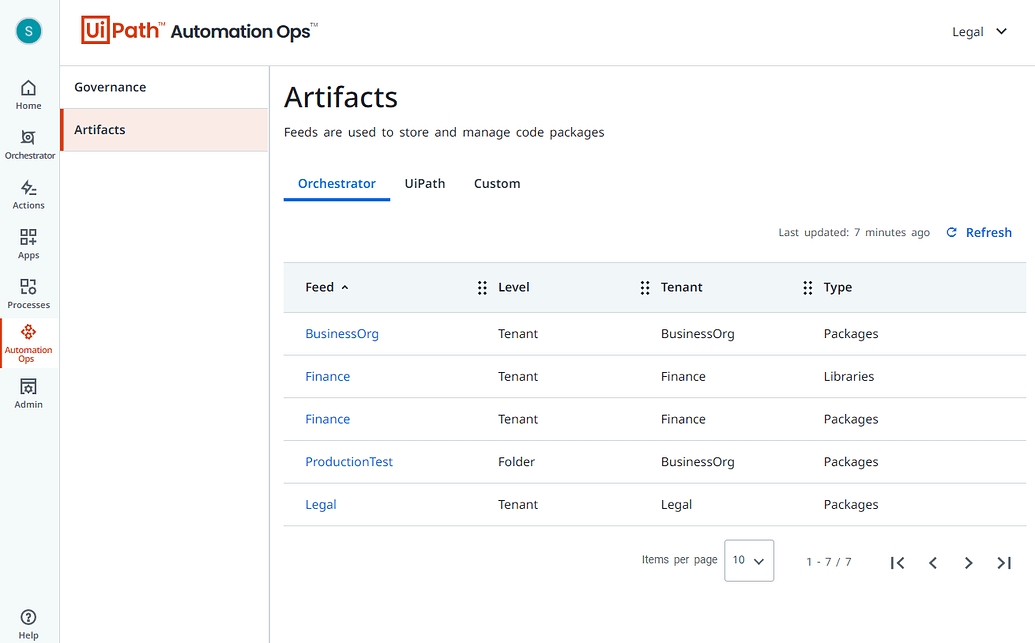Open the BusinessOrg feed link
The image size is (1035, 643).
coord(342,334)
